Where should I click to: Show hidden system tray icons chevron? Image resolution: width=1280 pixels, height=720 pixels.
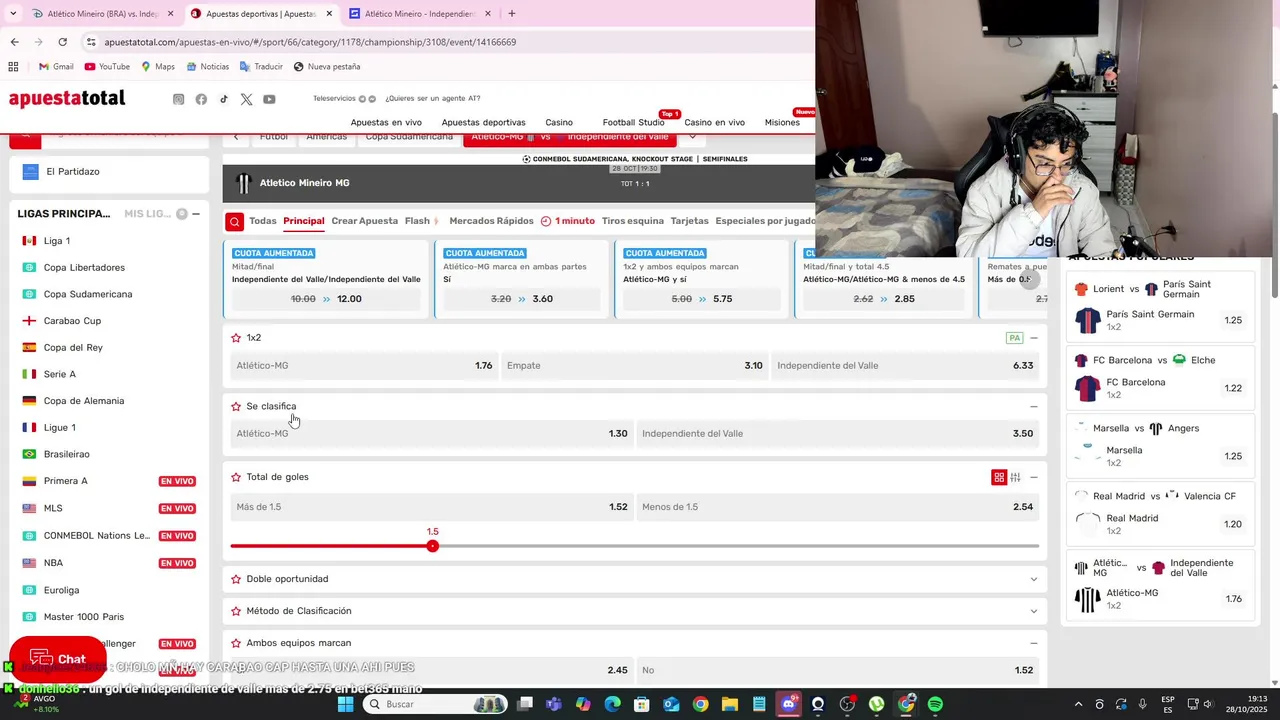coord(1079,704)
